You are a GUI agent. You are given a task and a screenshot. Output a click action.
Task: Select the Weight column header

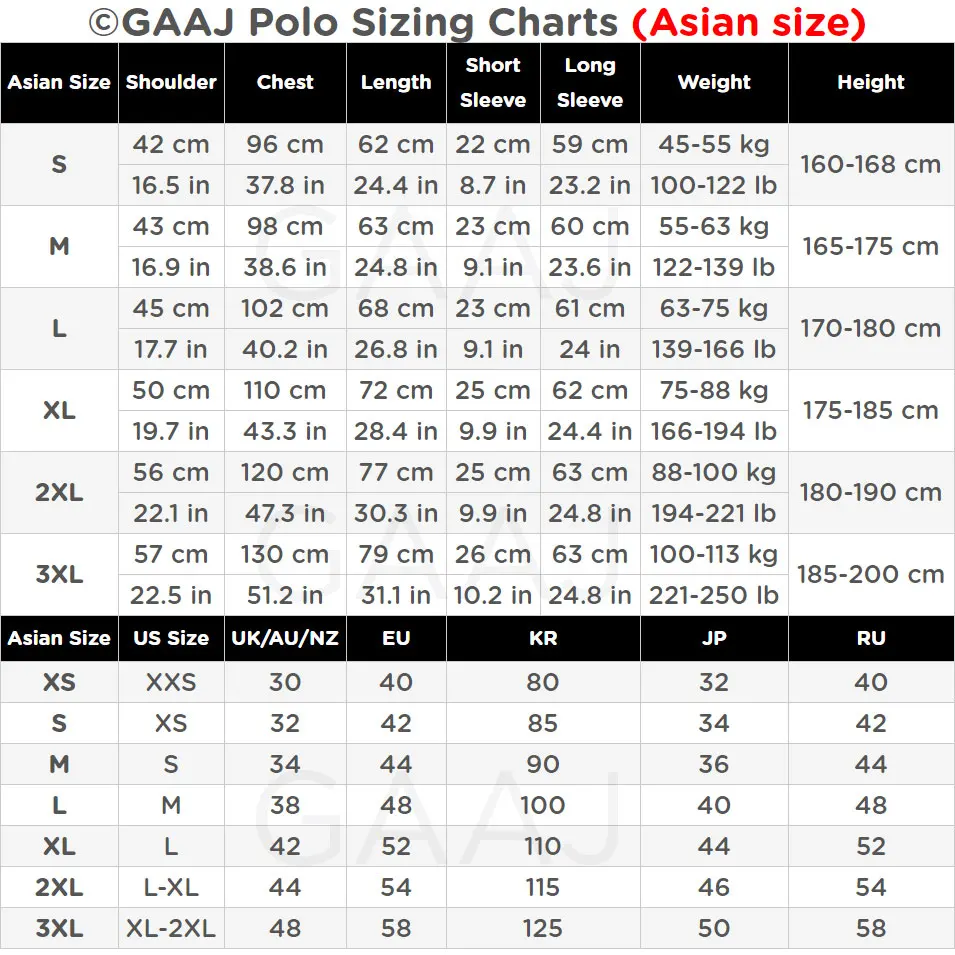[714, 83]
